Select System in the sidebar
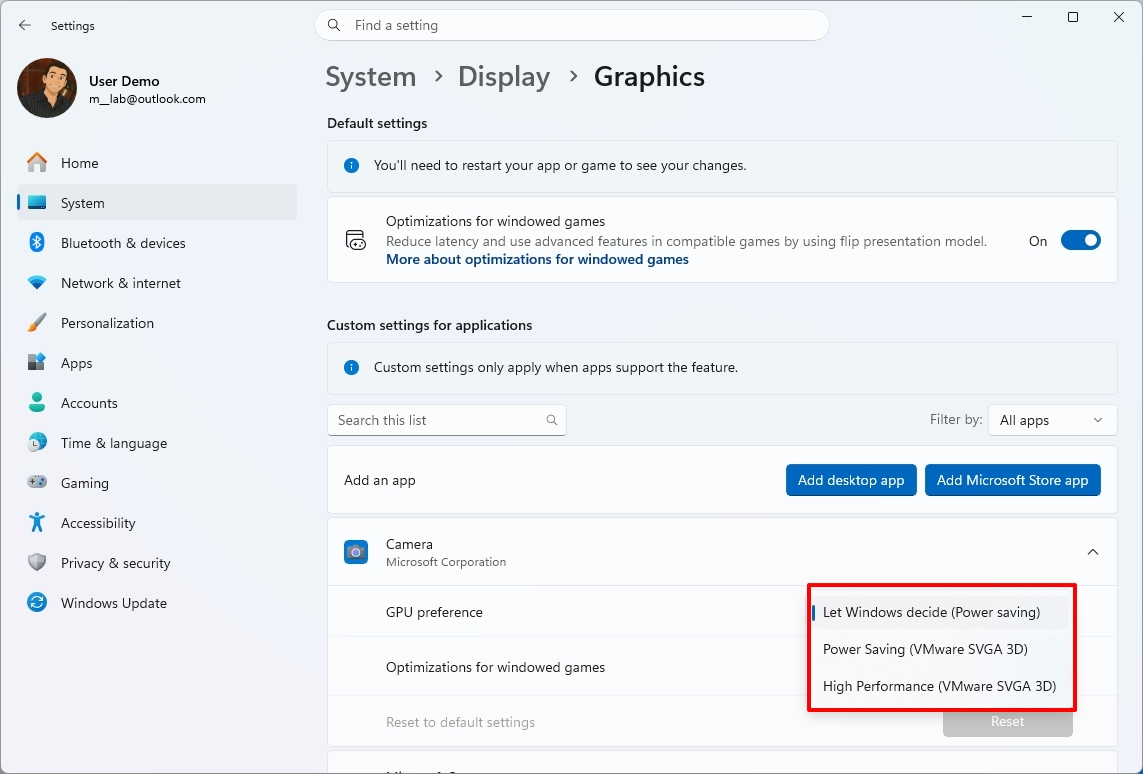Viewport: 1143px width, 774px height. 157,203
